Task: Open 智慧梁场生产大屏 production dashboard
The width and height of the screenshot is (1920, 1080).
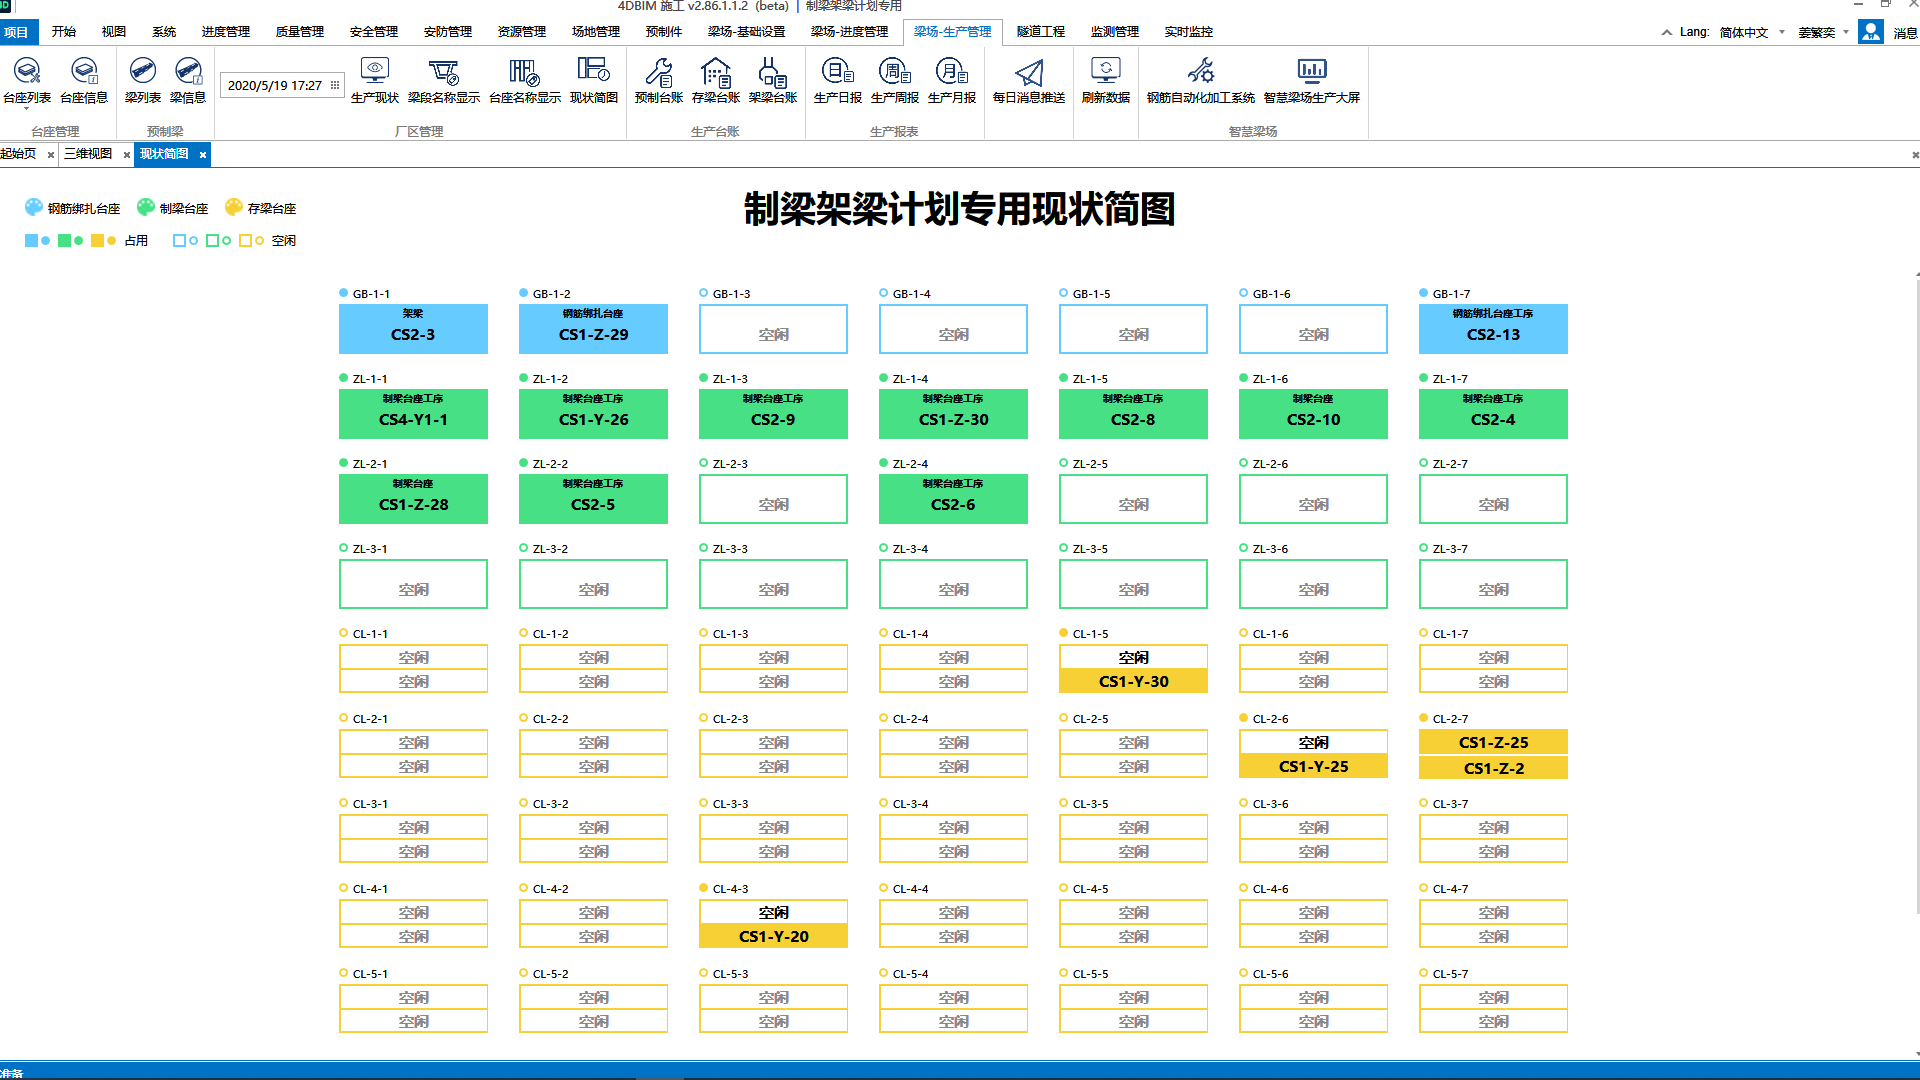Action: click(1312, 80)
